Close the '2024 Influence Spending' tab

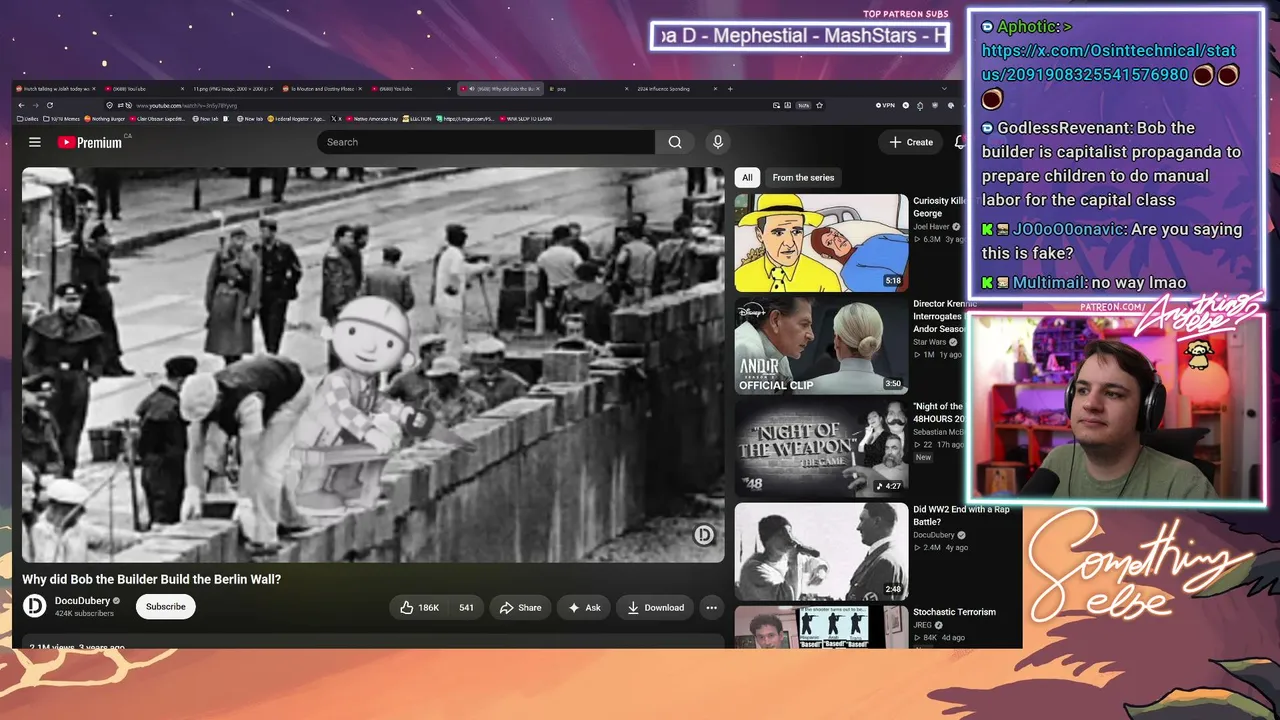713,89
